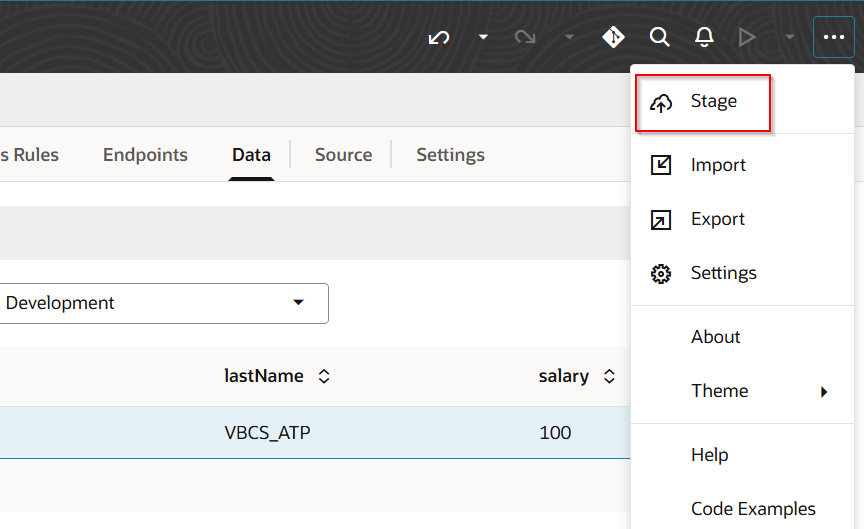Click the Redo arrow icon
The height and width of the screenshot is (529, 864).
coord(525,38)
